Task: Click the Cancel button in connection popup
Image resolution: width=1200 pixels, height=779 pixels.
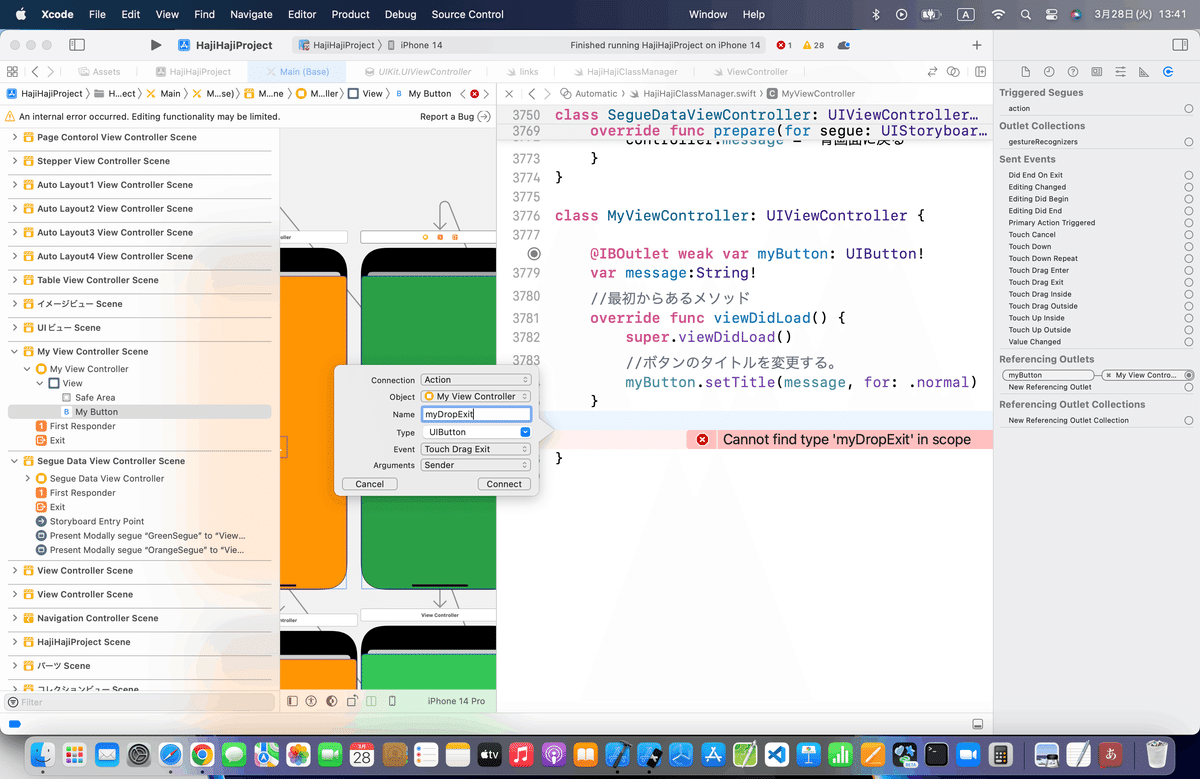Action: [370, 484]
